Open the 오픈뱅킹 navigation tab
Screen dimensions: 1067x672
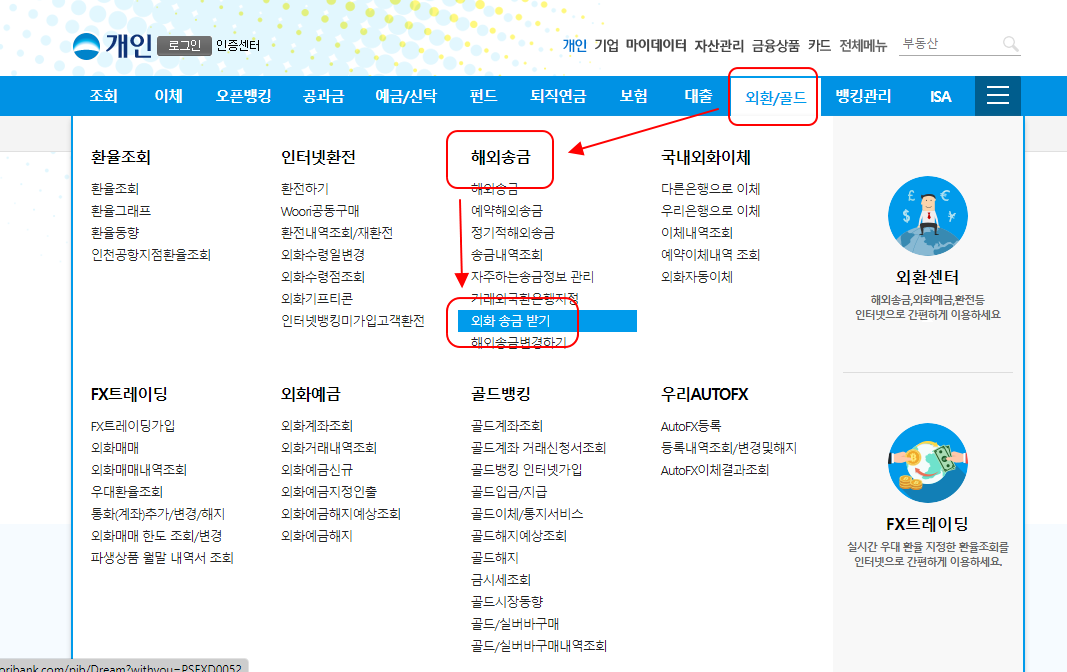pyautogui.click(x=244, y=96)
